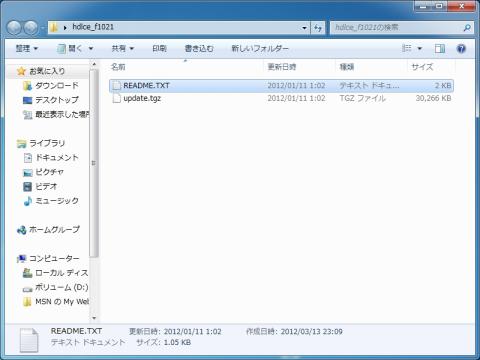Open デスクトップ in favorites
The width and height of the screenshot is (480, 360).
click(x=57, y=100)
